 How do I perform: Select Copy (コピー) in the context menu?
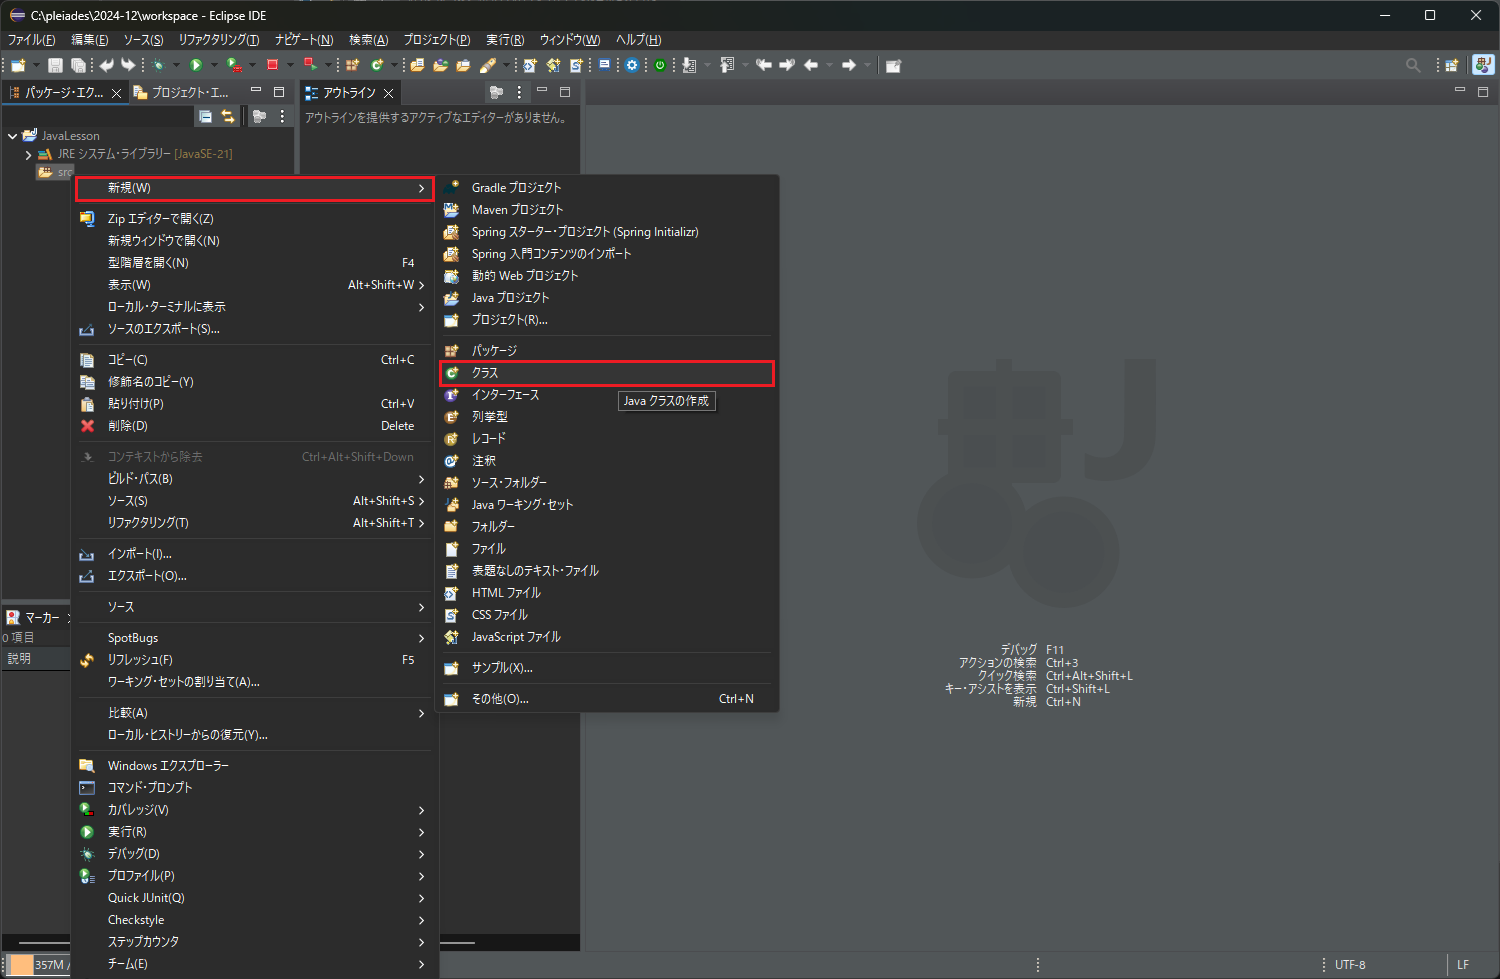coord(254,360)
